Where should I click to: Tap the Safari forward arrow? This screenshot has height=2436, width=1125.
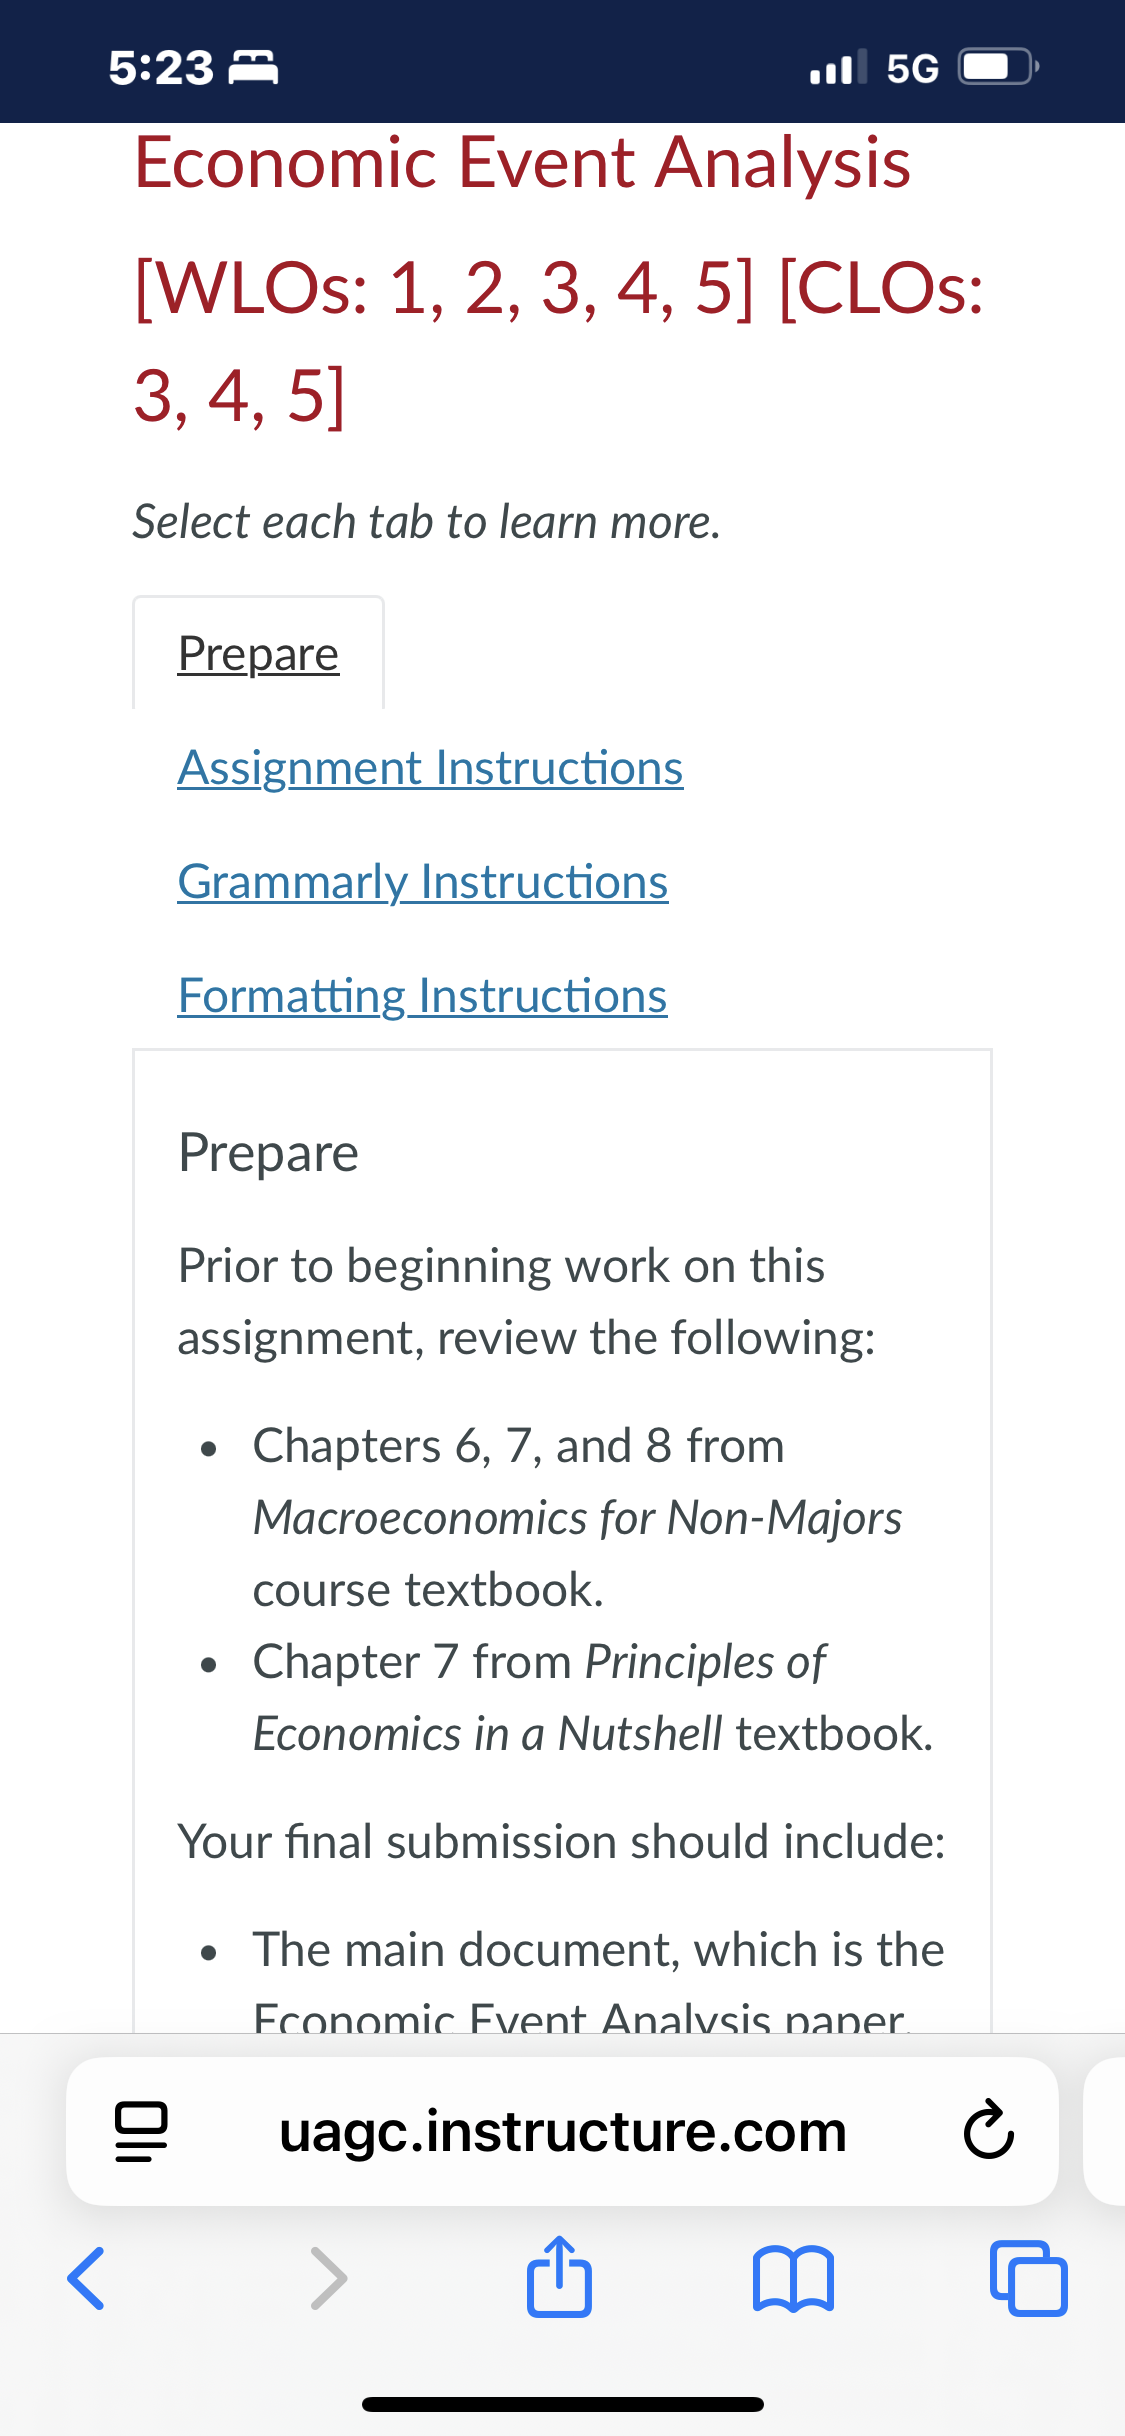[x=329, y=2279]
